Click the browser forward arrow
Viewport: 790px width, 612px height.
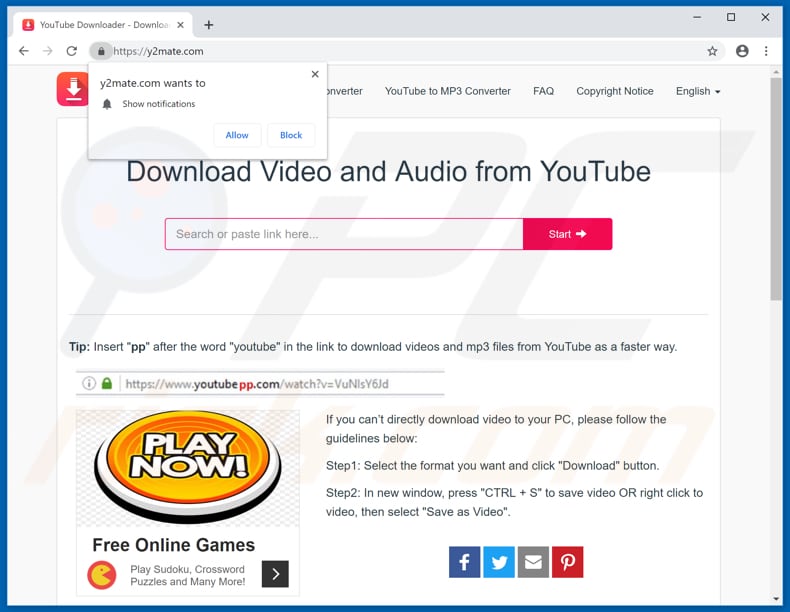tap(47, 51)
